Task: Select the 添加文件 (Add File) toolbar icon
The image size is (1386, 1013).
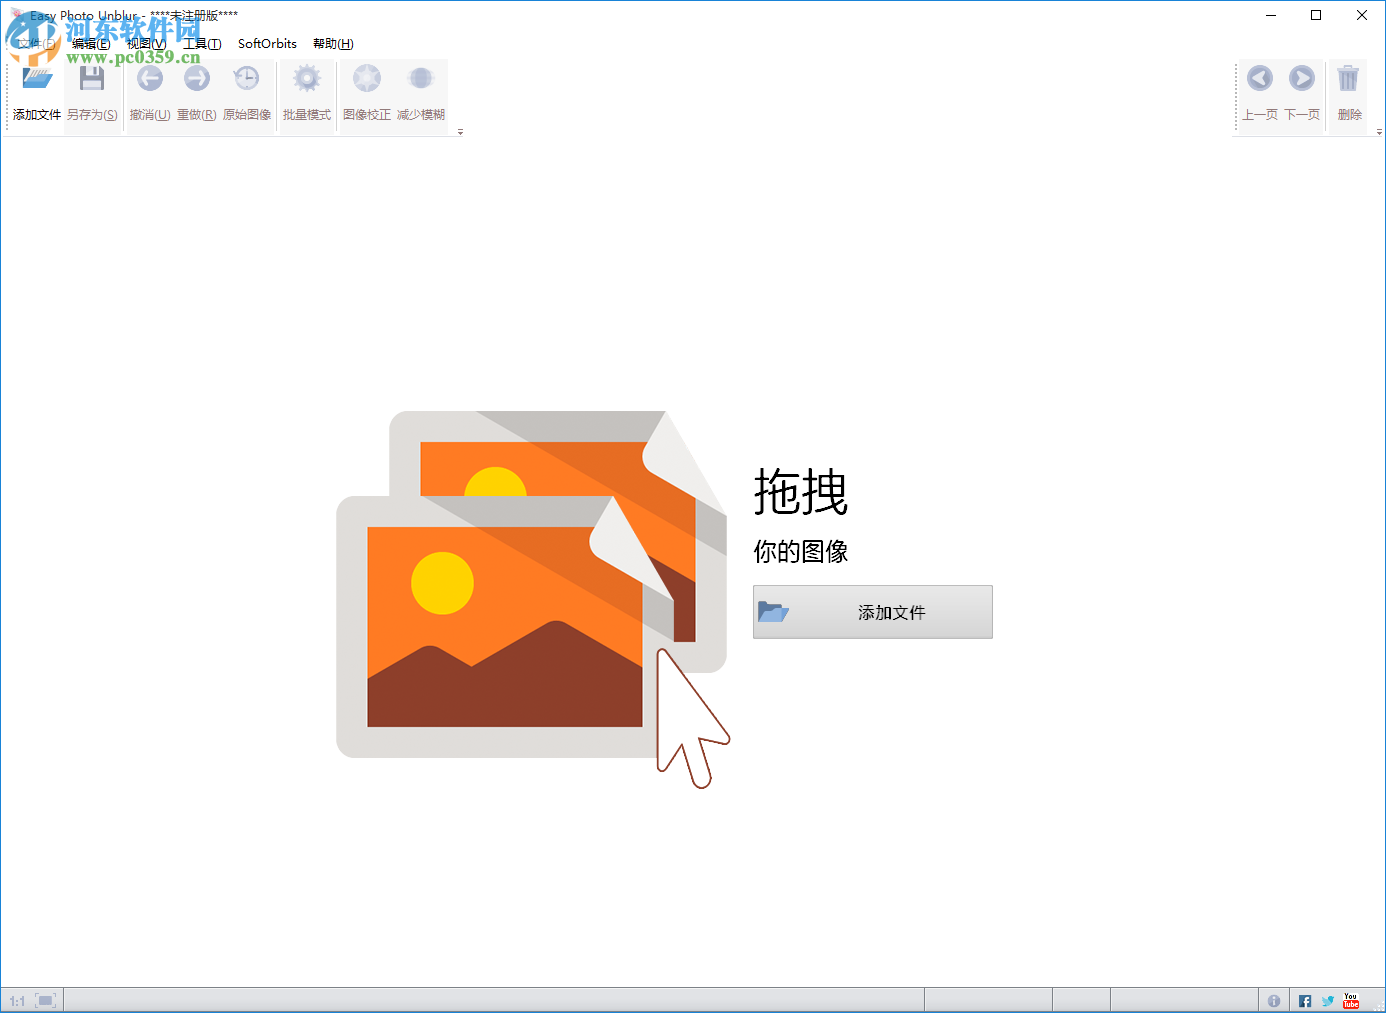Action: [35, 78]
